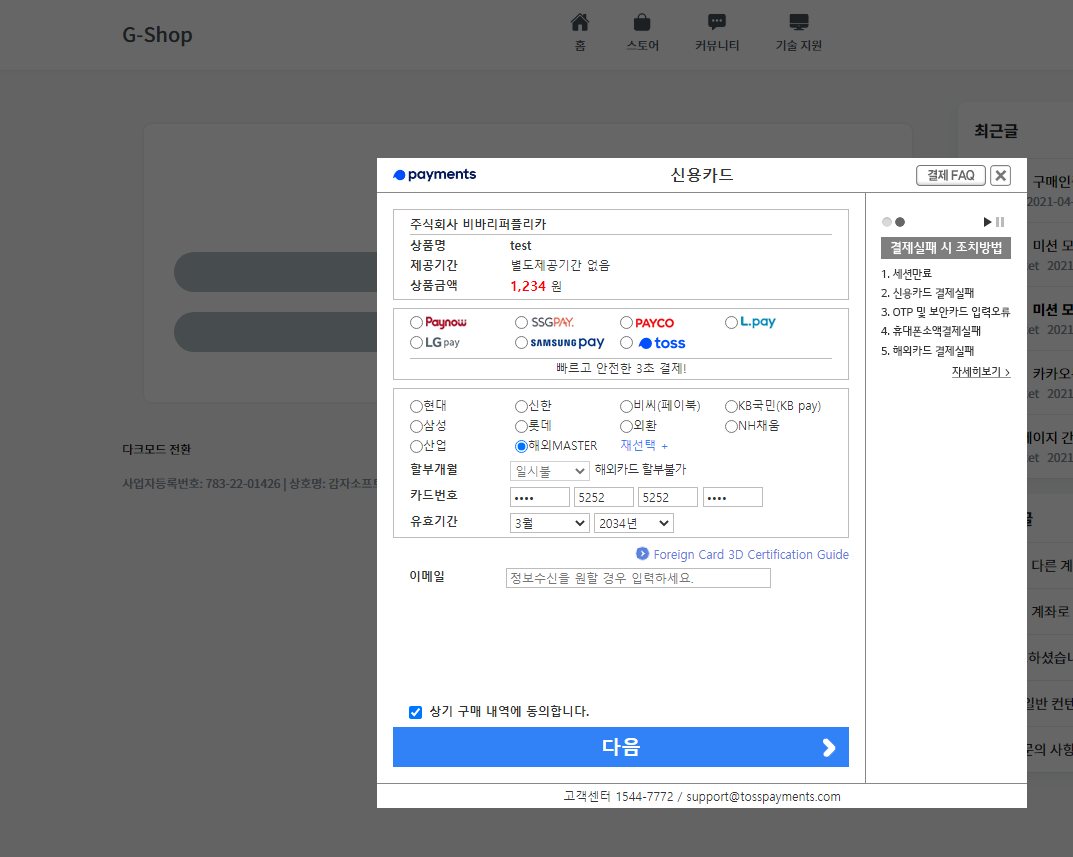Click the 결제 FAQ button
The height and width of the screenshot is (857, 1073).
950,176
